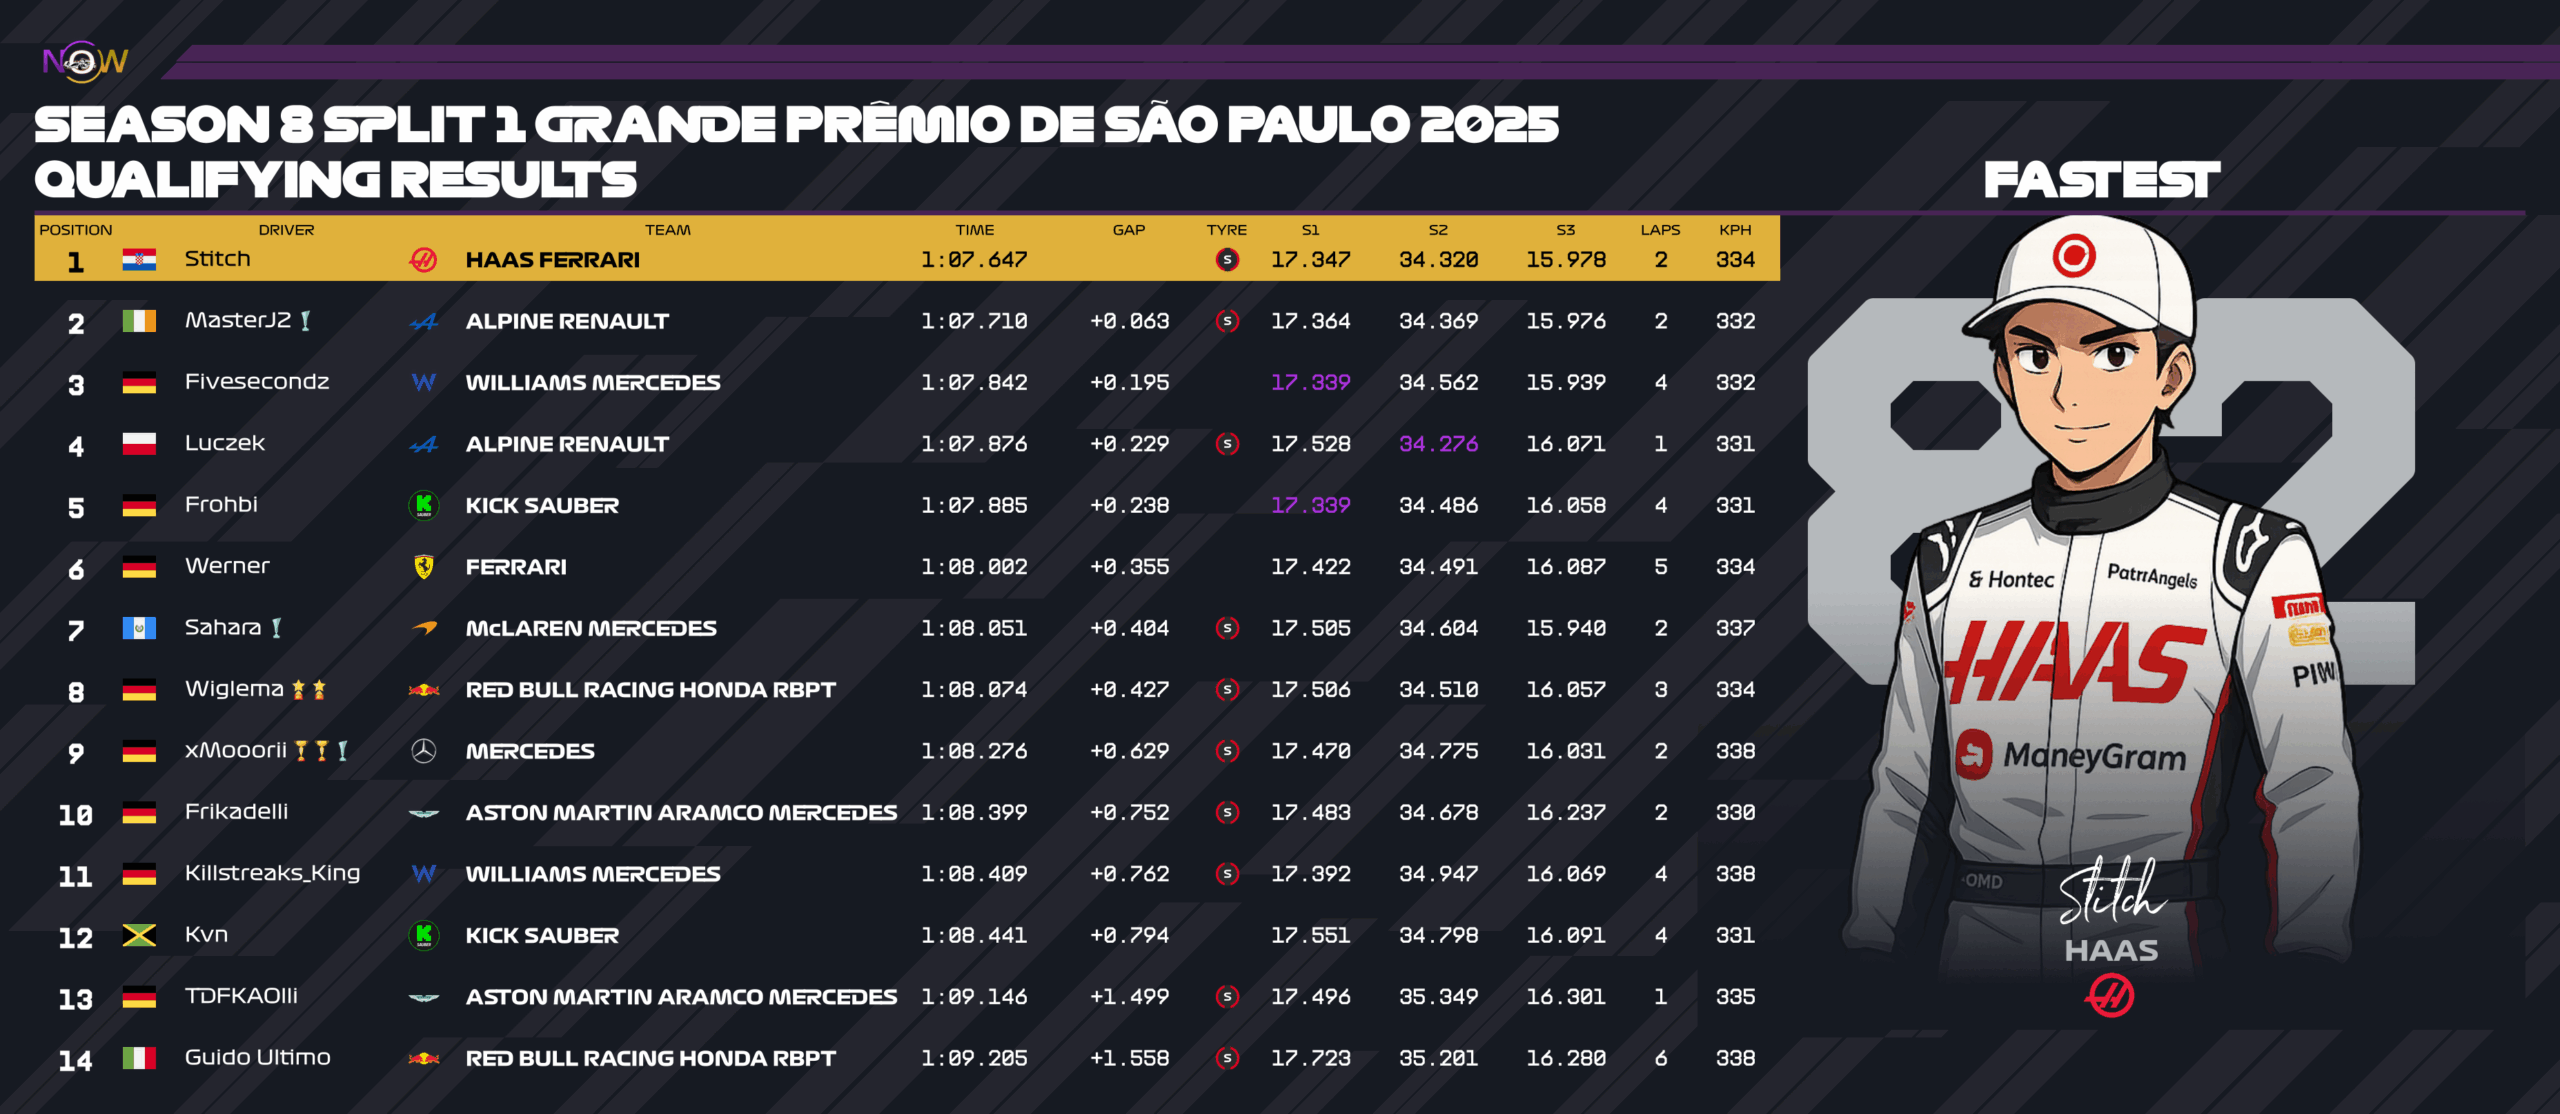Click the TIME column header
Image resolution: width=2560 pixels, height=1114 pixels.
click(x=974, y=230)
